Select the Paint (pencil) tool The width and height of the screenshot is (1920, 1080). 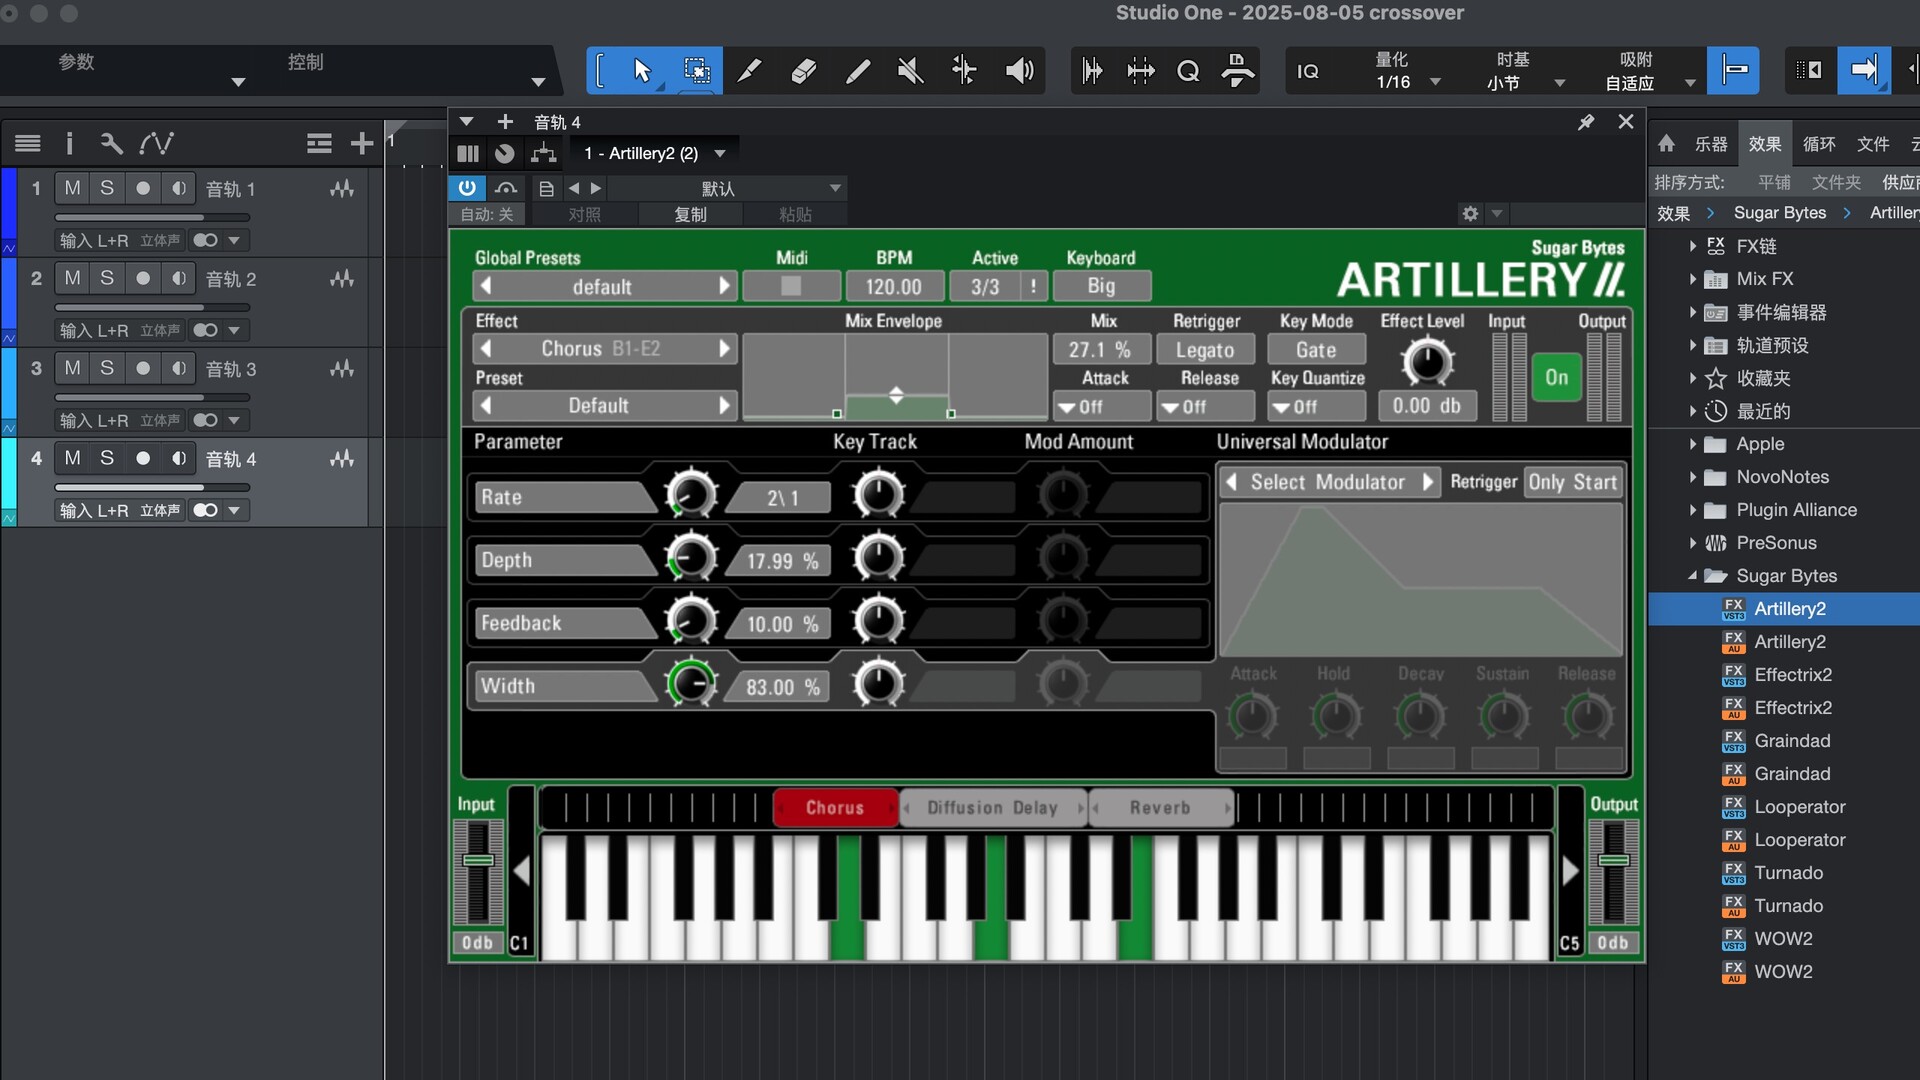[857, 70]
